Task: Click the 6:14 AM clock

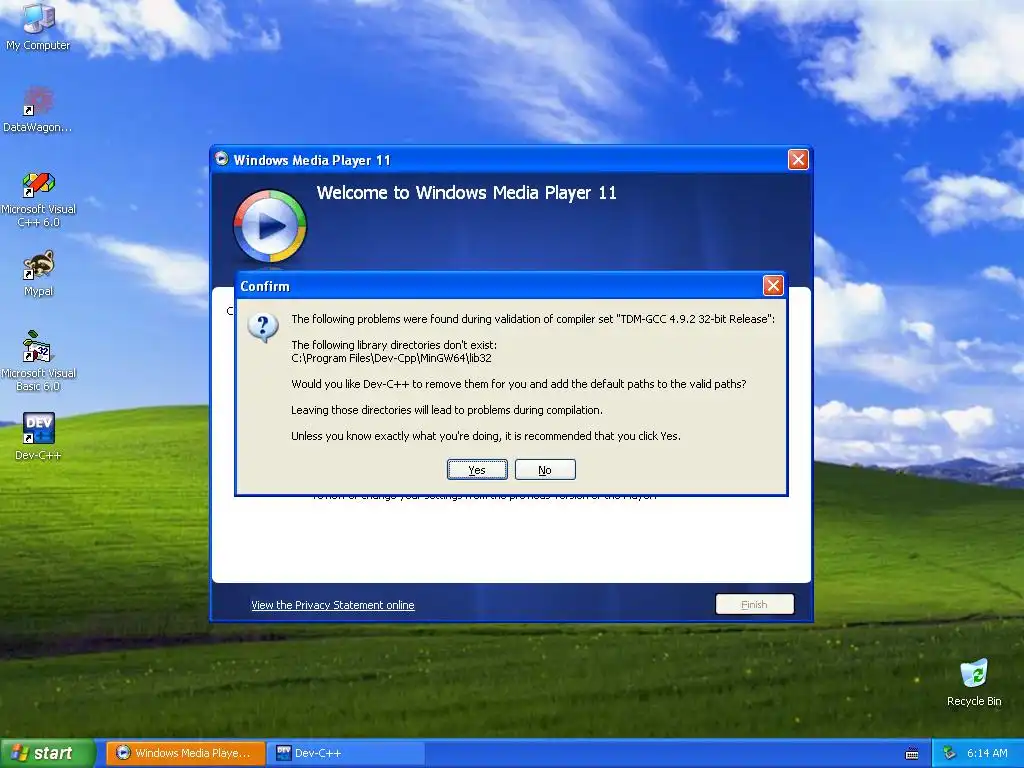Action: (x=987, y=753)
